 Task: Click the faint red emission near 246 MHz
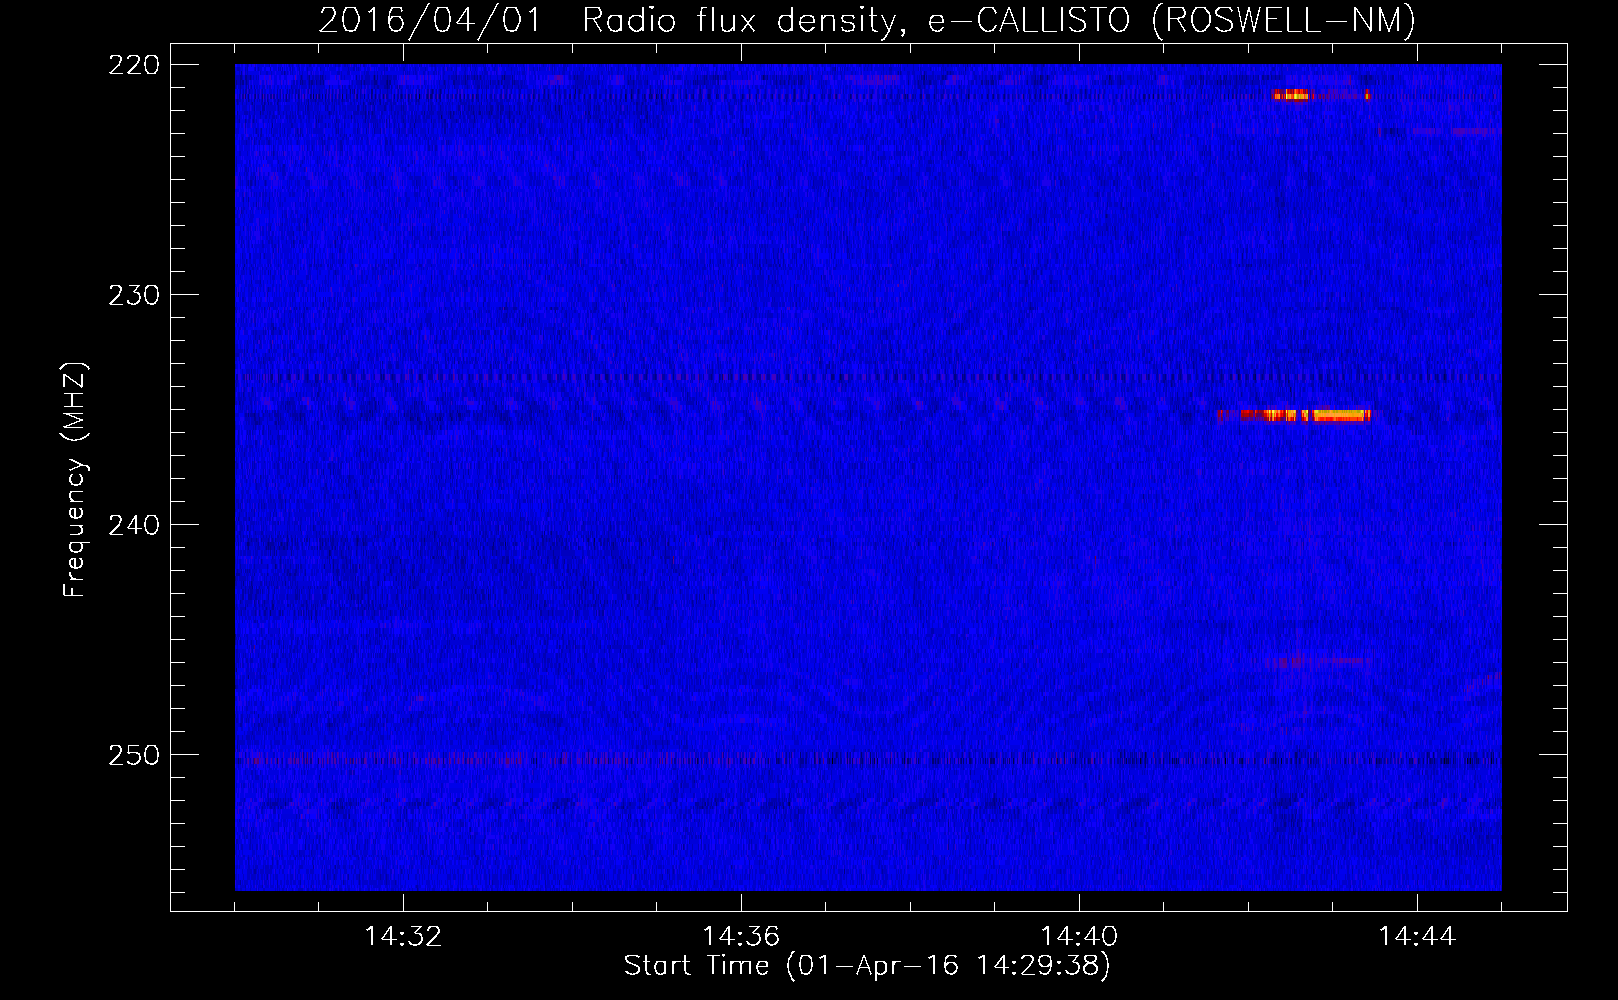click(x=1316, y=661)
